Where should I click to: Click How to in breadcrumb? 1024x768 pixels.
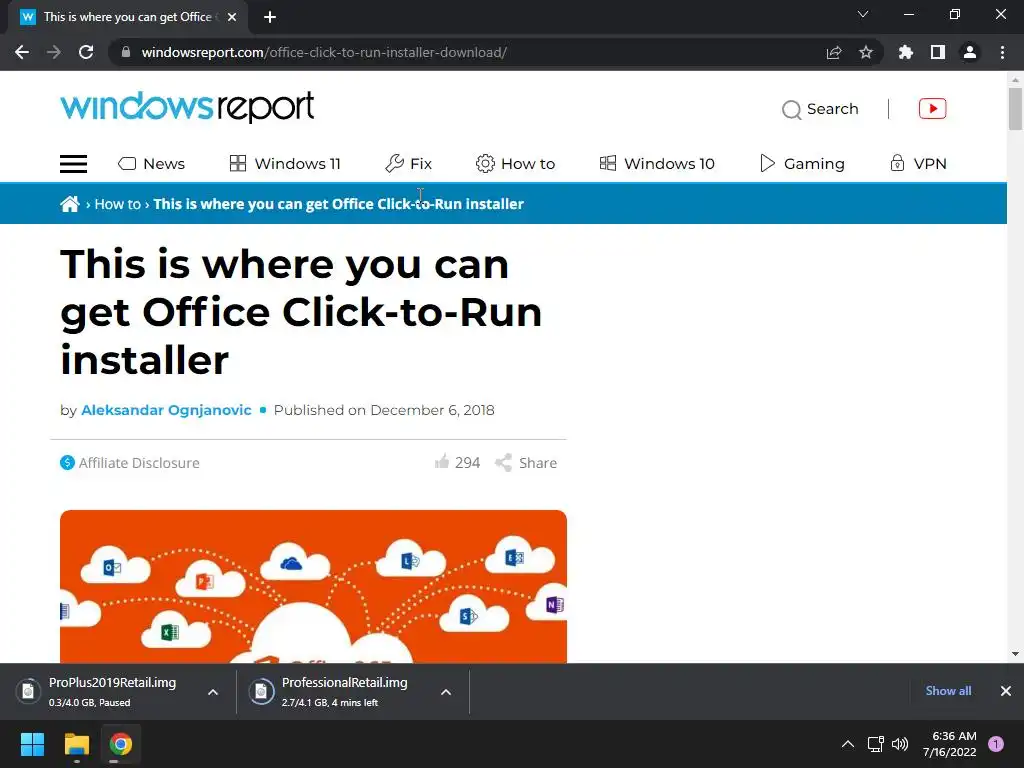click(118, 204)
